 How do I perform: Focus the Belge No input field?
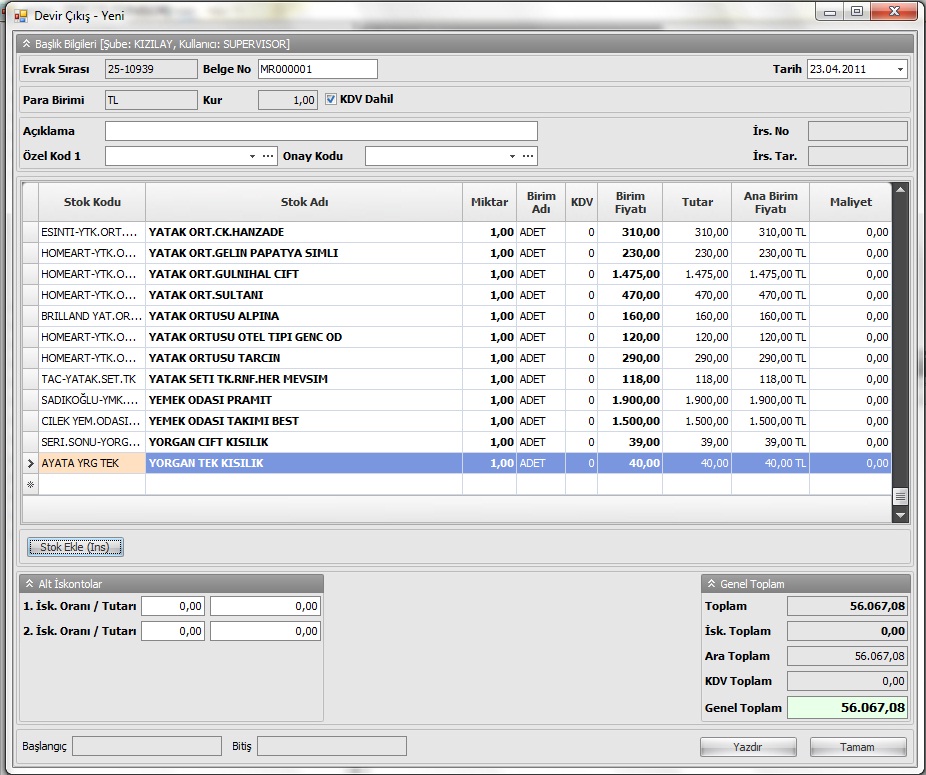pyautogui.click(x=318, y=69)
